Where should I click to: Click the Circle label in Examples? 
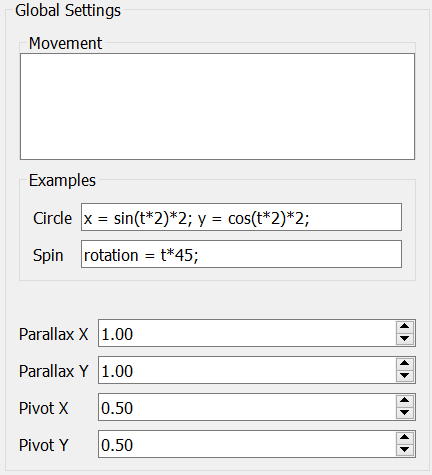point(52,218)
